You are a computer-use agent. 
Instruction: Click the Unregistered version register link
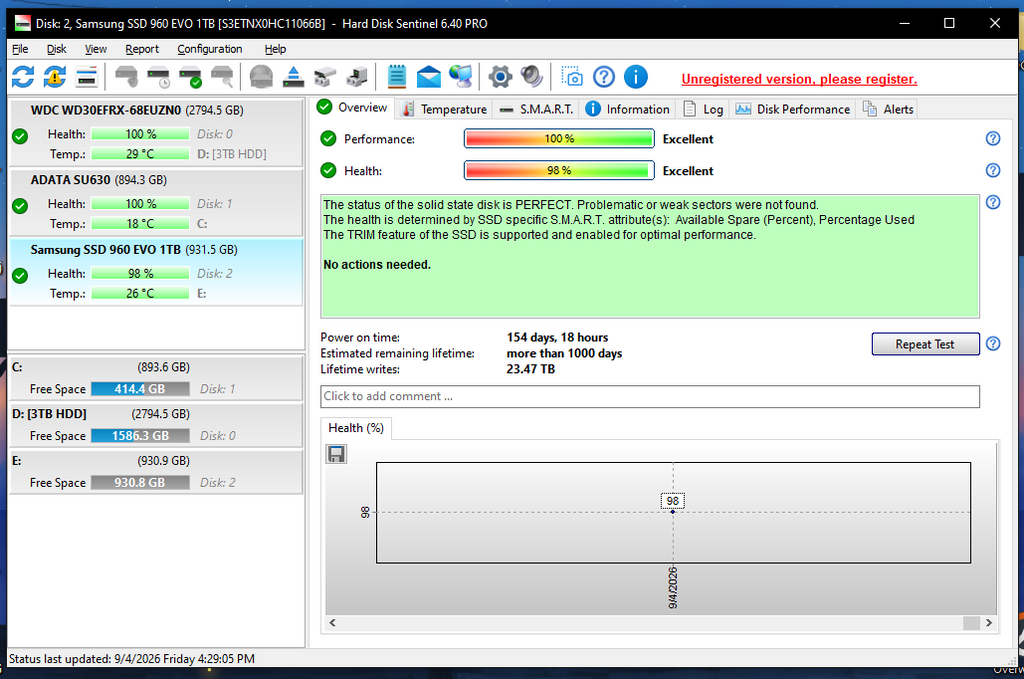point(799,79)
